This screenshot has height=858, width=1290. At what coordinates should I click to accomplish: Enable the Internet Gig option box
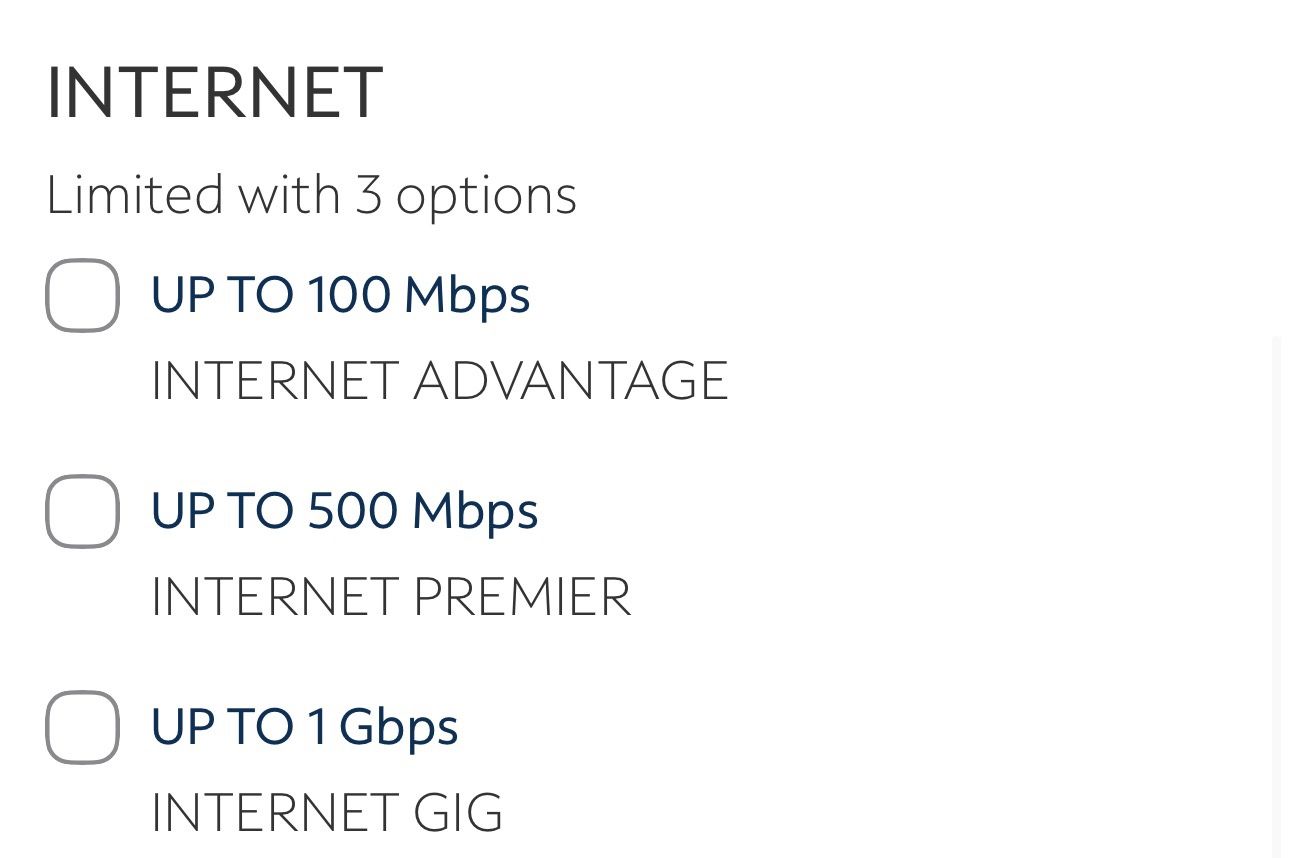coord(82,727)
